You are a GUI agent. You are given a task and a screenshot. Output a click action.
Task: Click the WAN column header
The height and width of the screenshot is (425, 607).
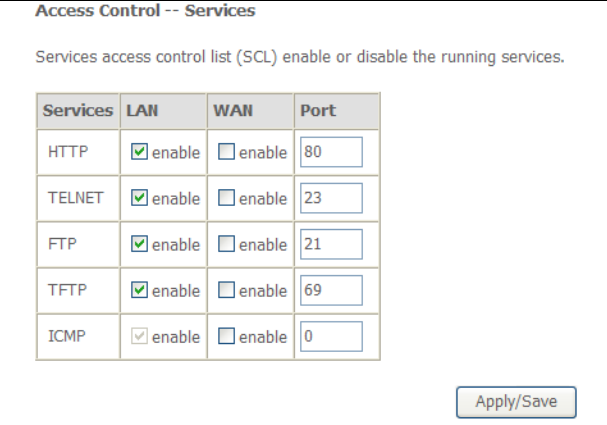[x=232, y=110]
